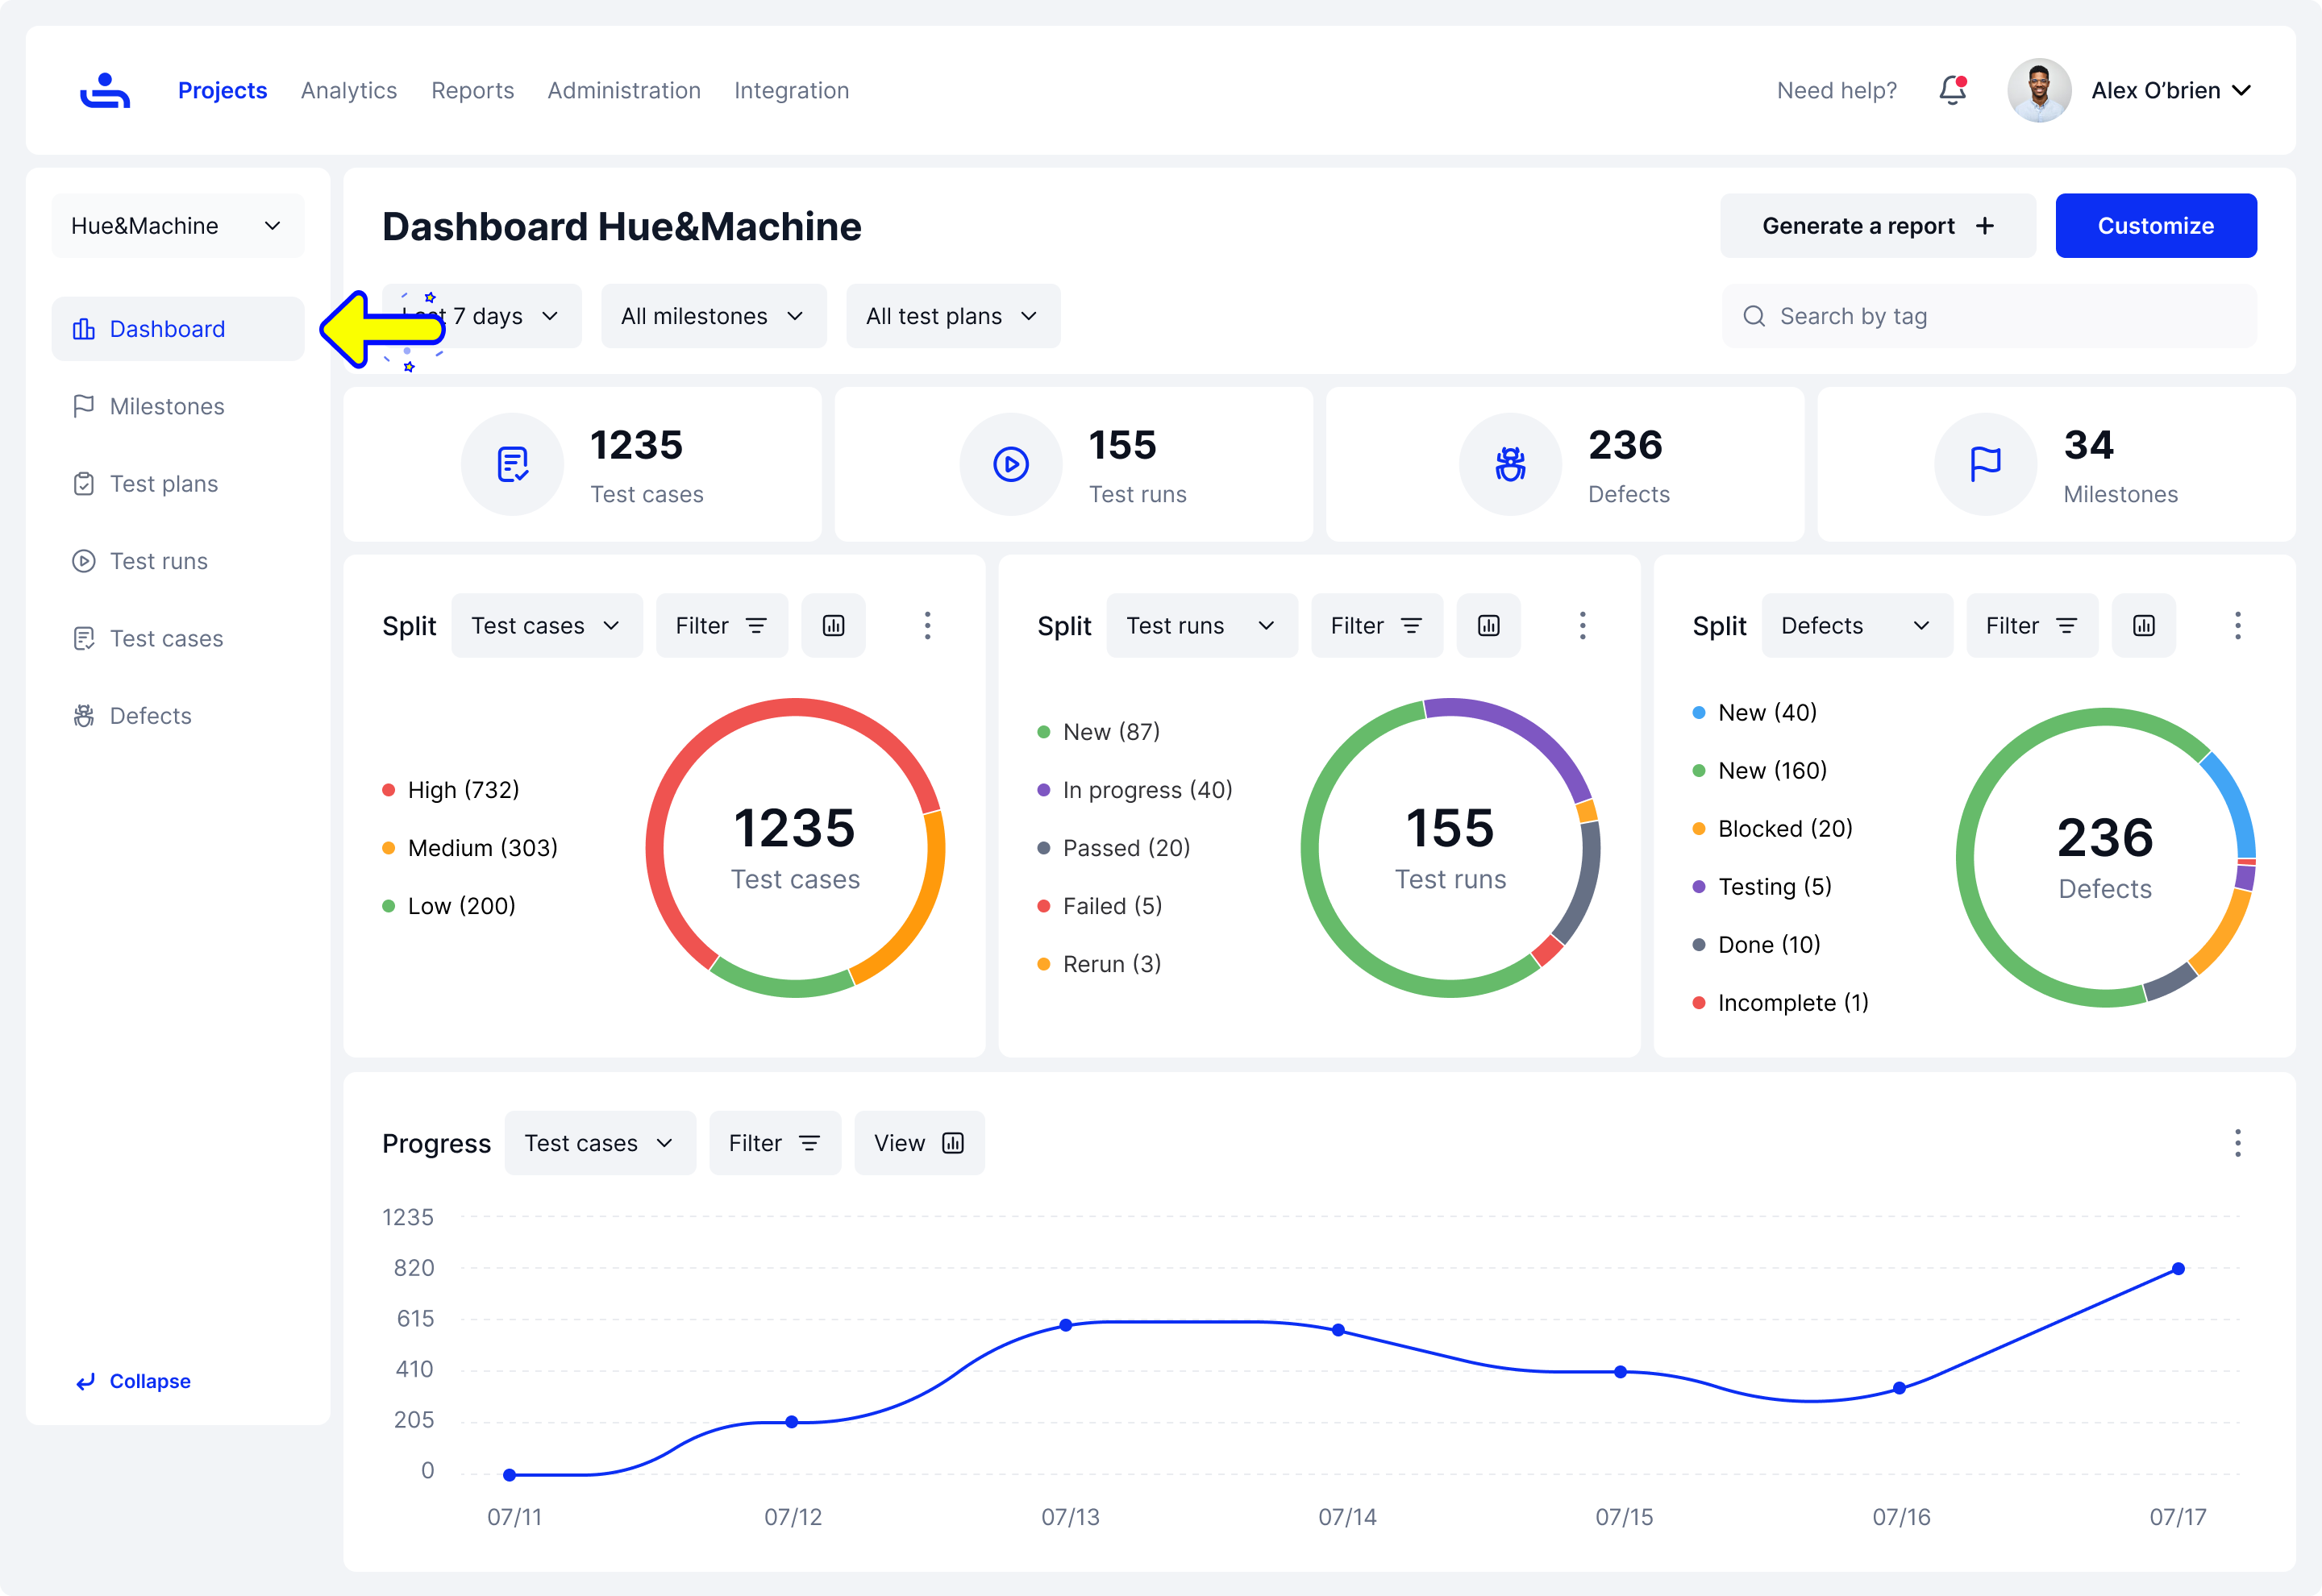
Task: Click the app logo icon
Action: click(x=105, y=91)
